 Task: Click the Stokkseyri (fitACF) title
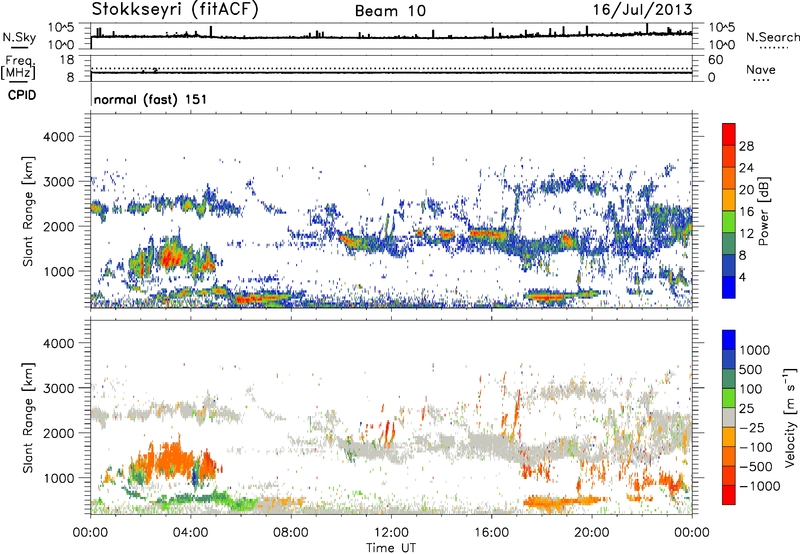[x=175, y=10]
